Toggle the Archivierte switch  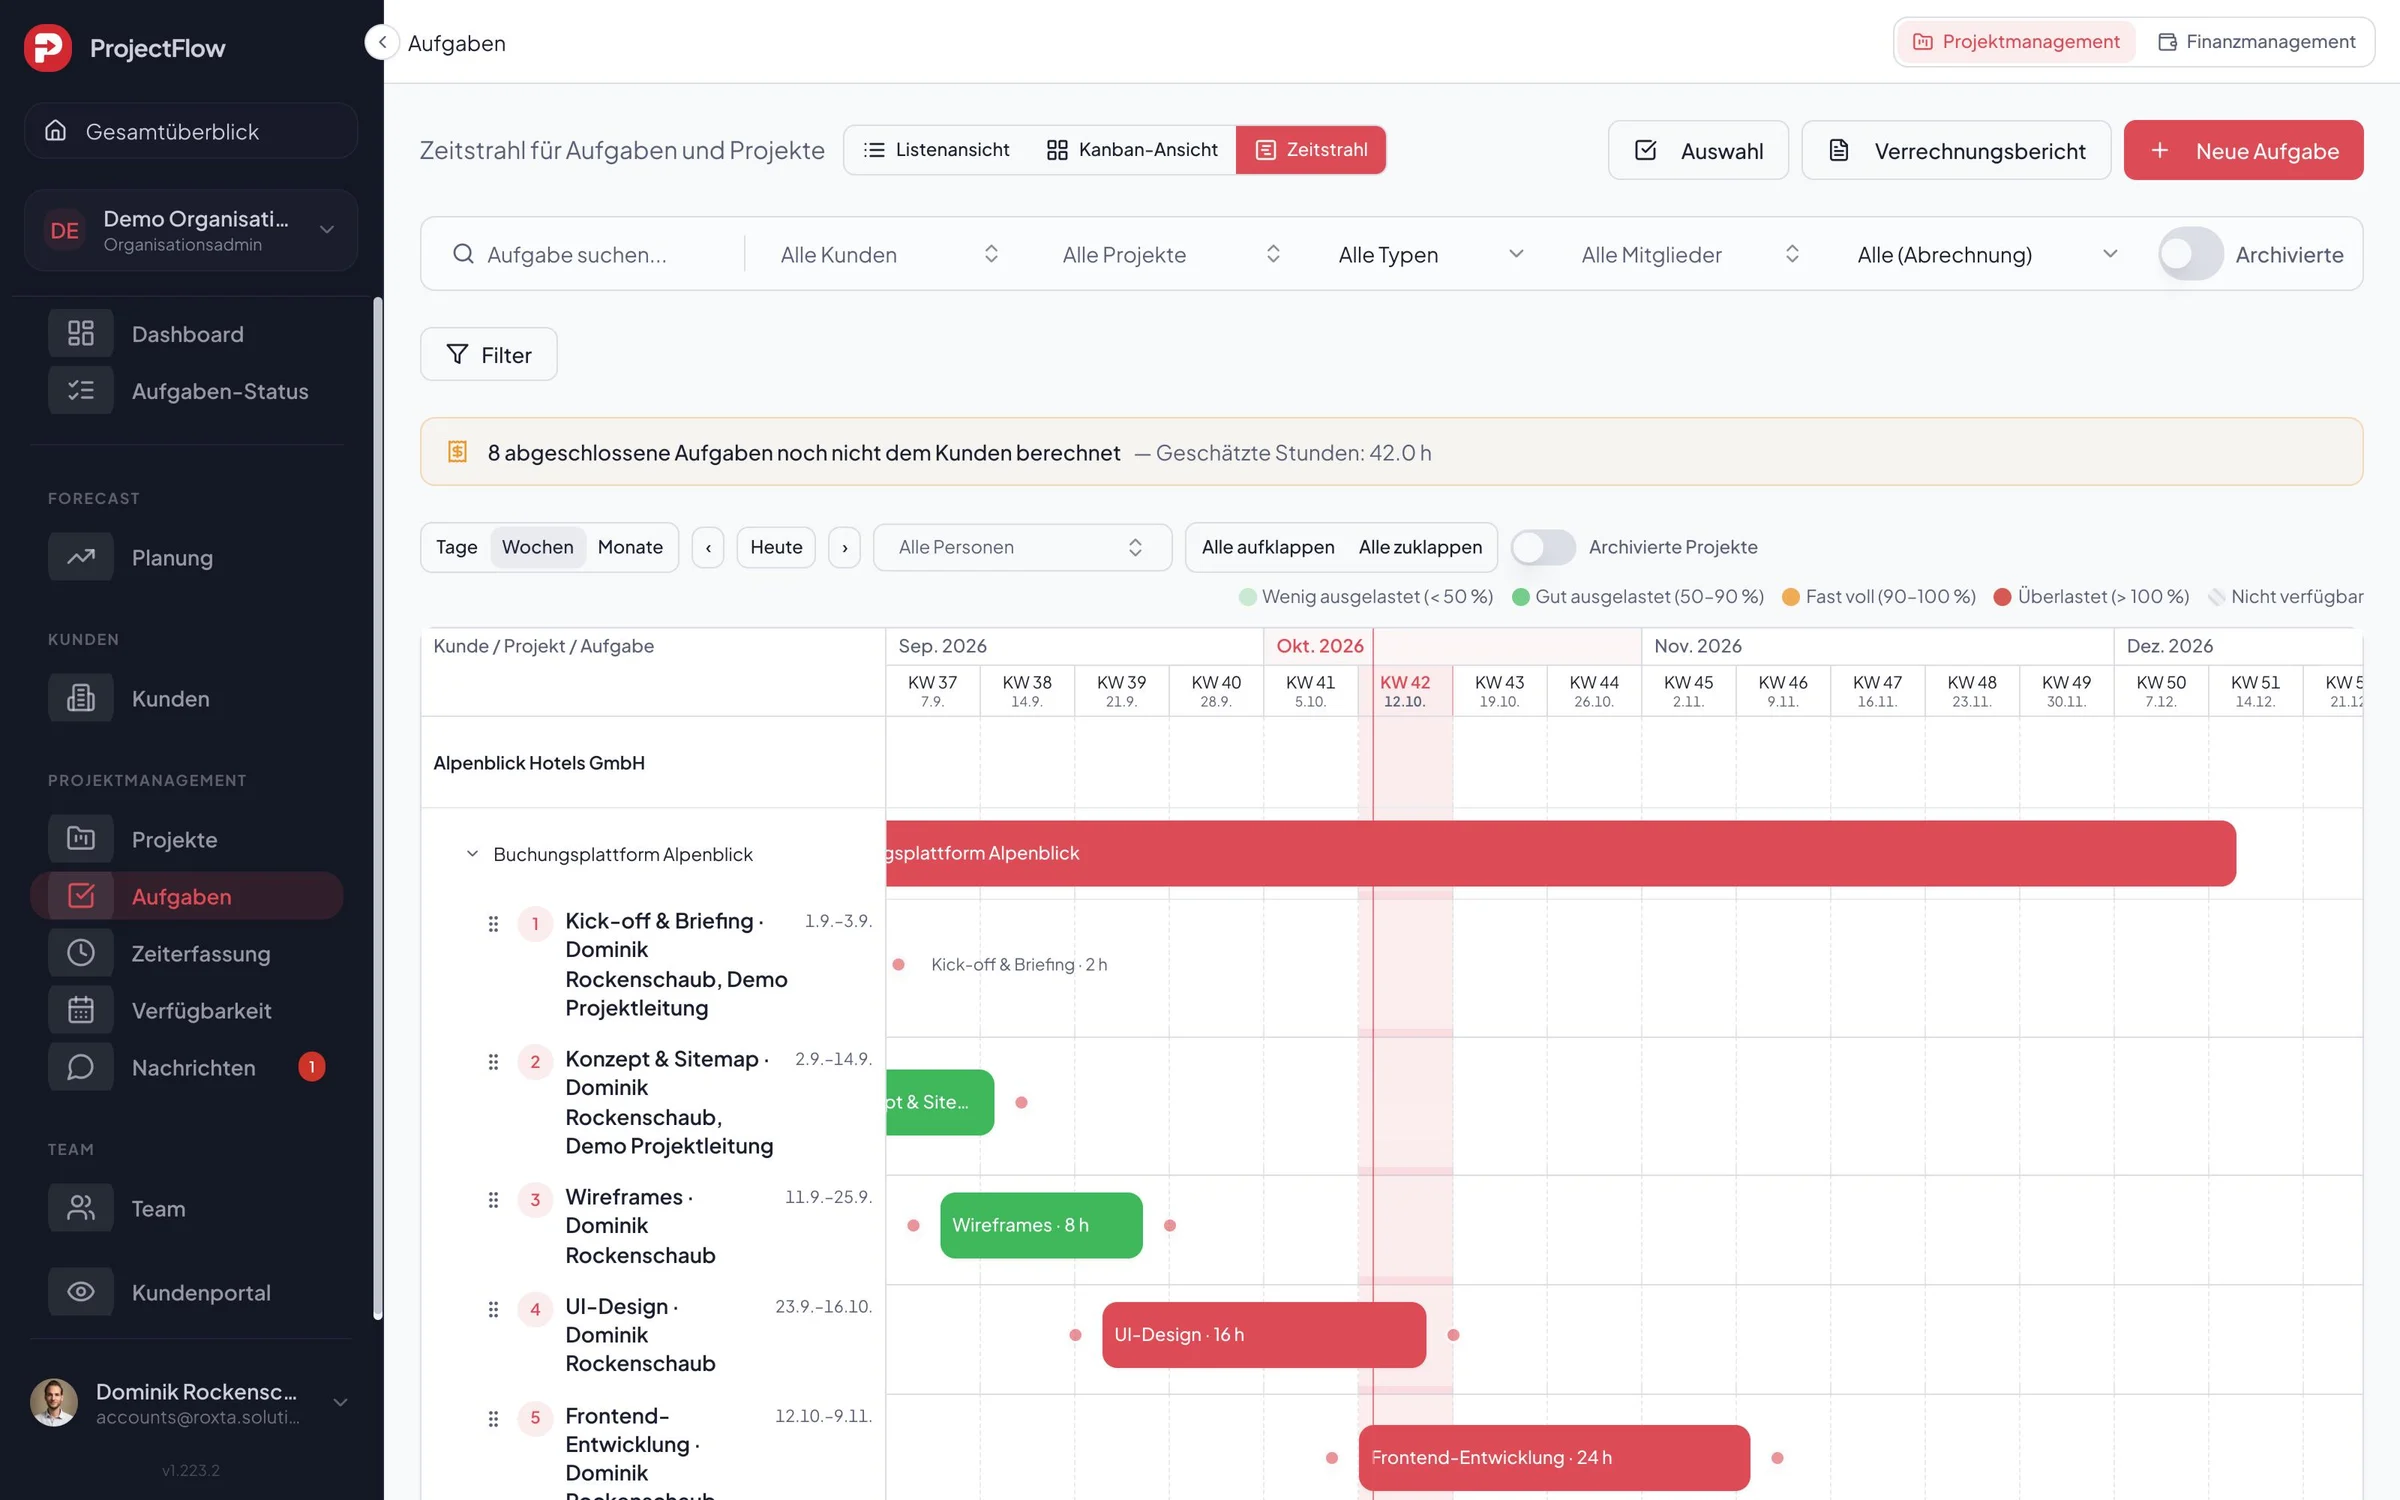click(x=2190, y=254)
